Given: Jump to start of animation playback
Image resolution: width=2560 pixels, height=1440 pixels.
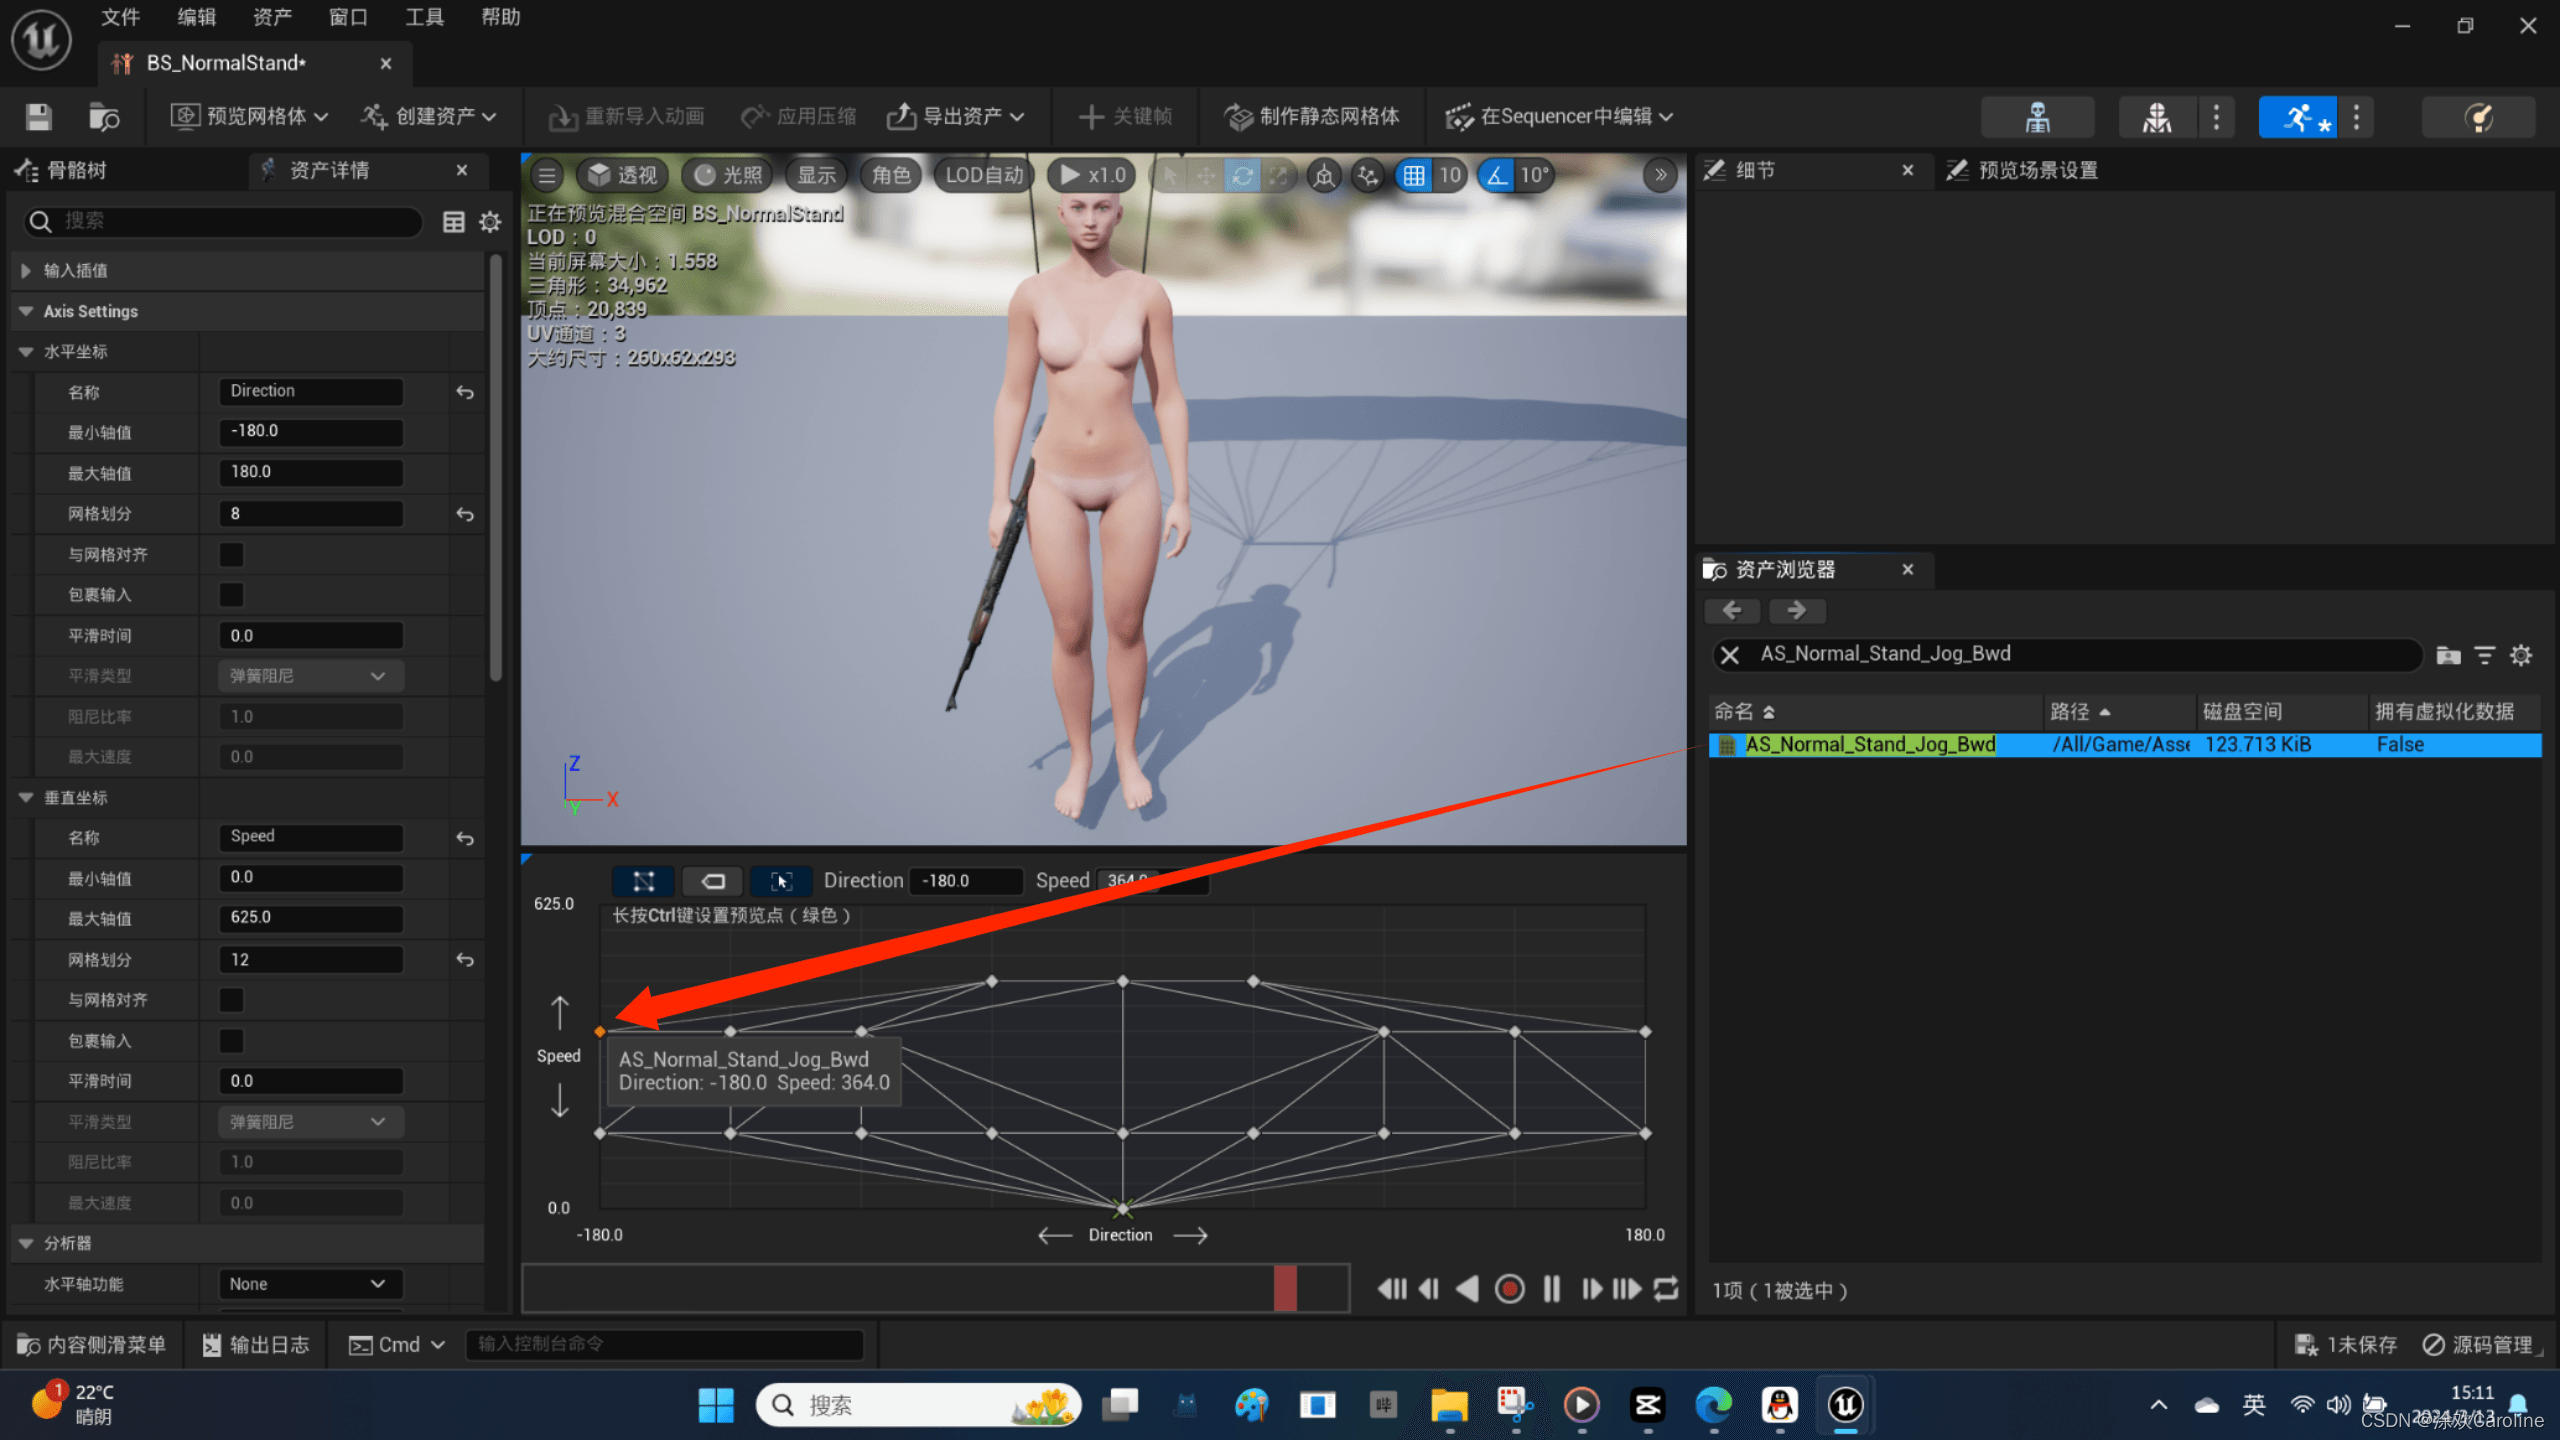Looking at the screenshot, I should [1392, 1289].
